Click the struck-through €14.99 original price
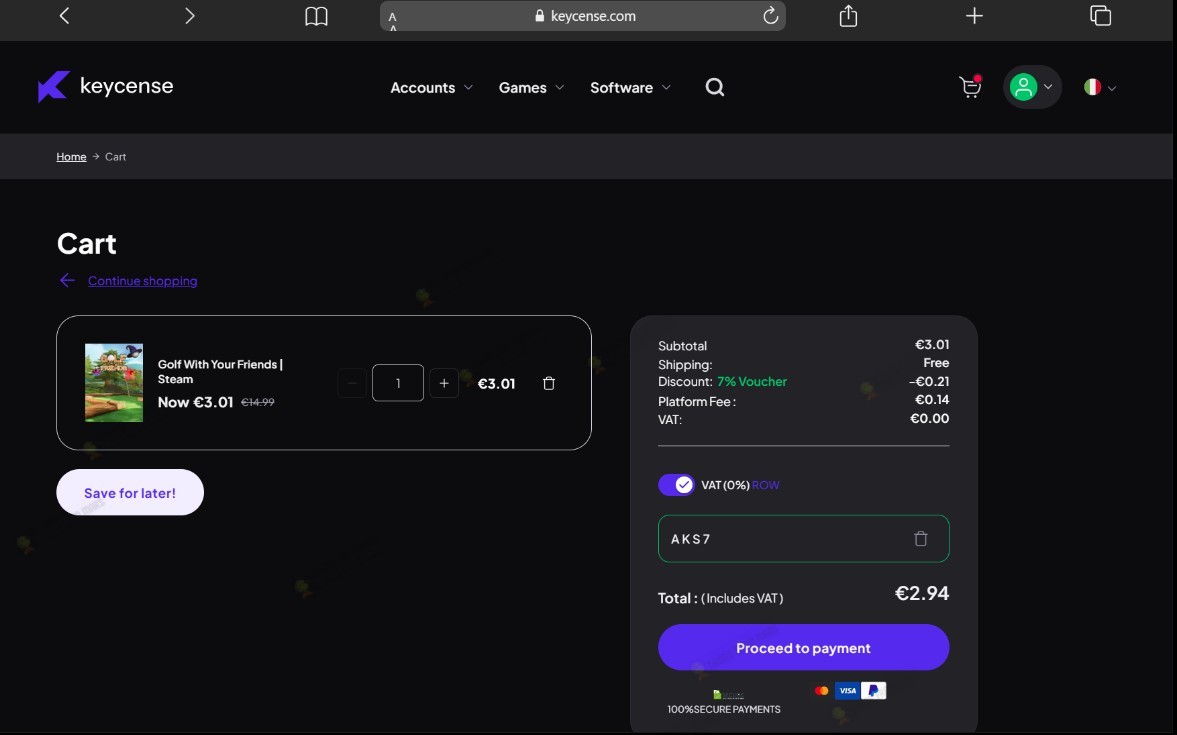 click(x=257, y=402)
